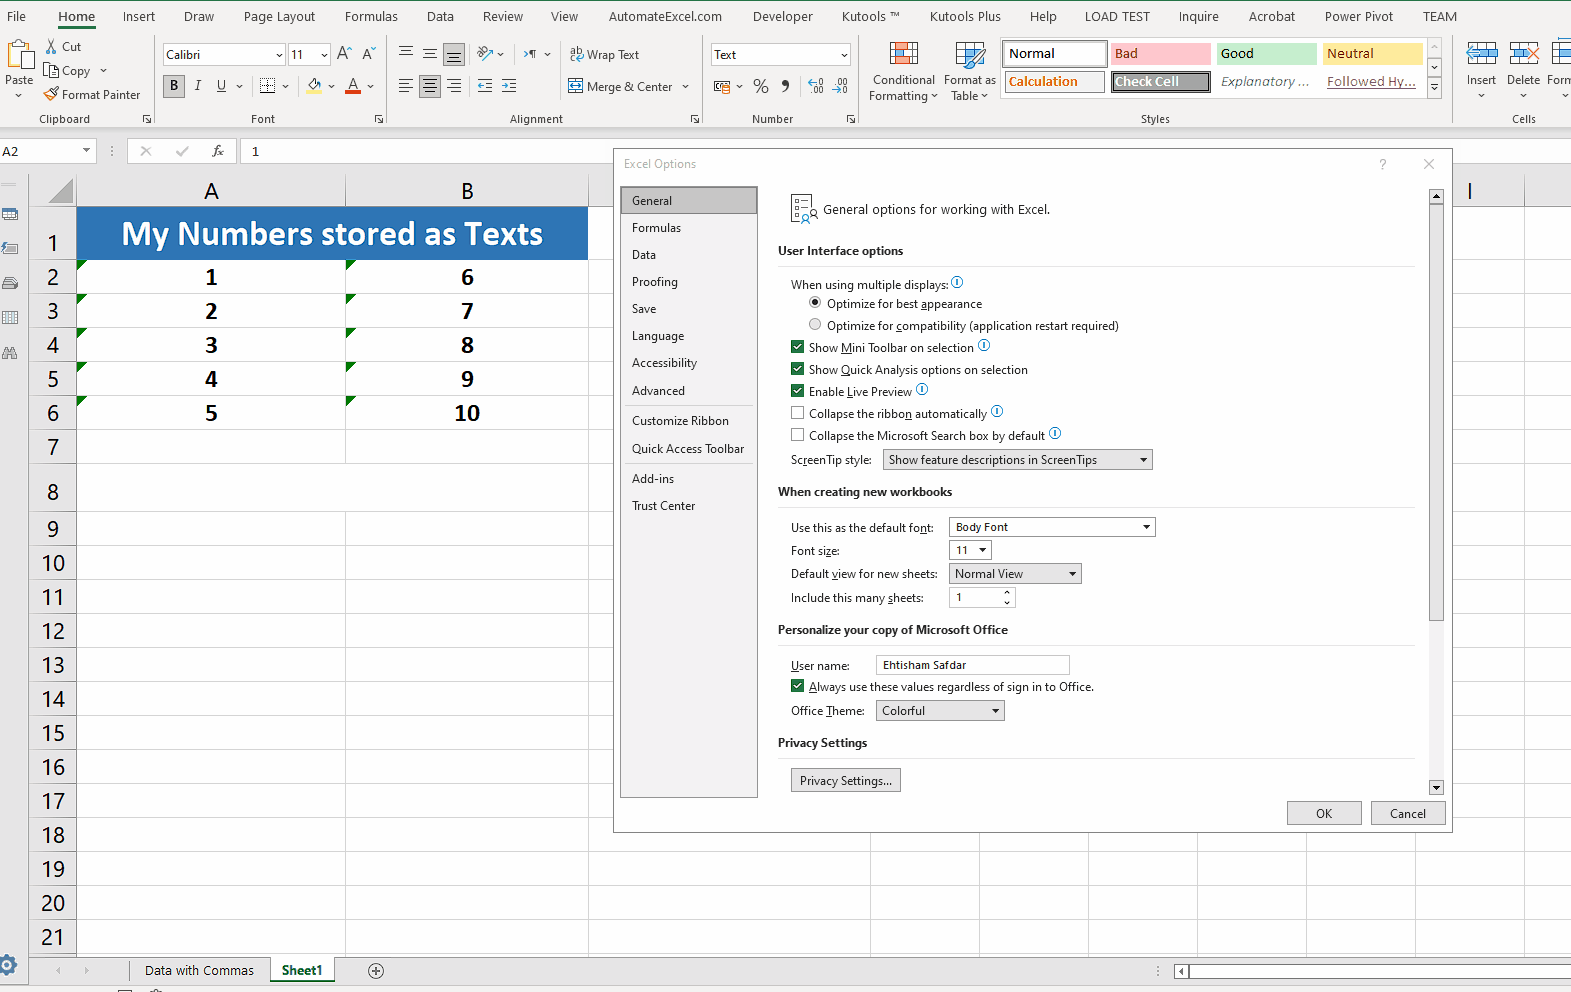
Task: Open Conditional Formatting menu
Action: 904,72
